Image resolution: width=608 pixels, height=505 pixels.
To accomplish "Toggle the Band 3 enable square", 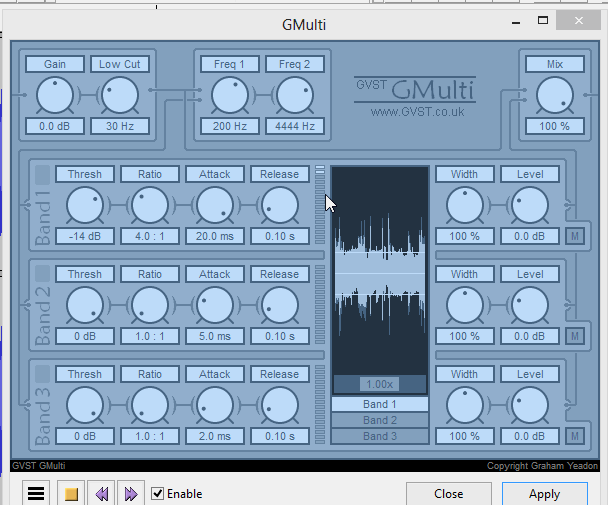I will 43,374.
